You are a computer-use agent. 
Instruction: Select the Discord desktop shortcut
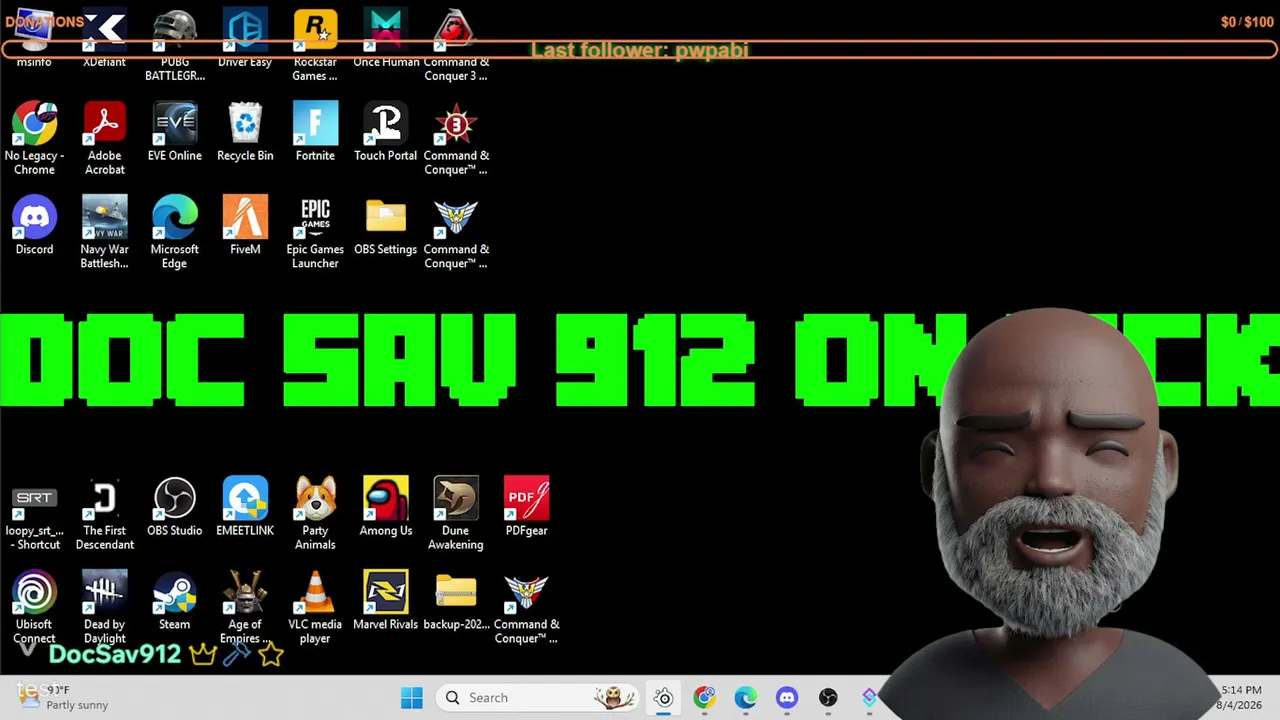tap(34, 225)
